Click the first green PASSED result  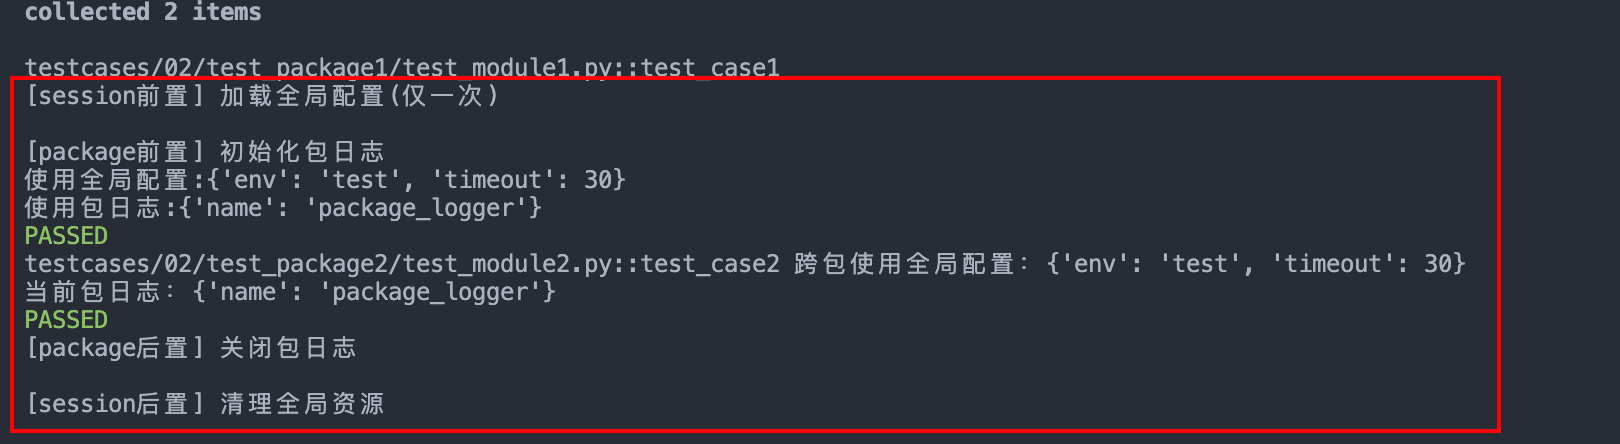pyautogui.click(x=66, y=236)
